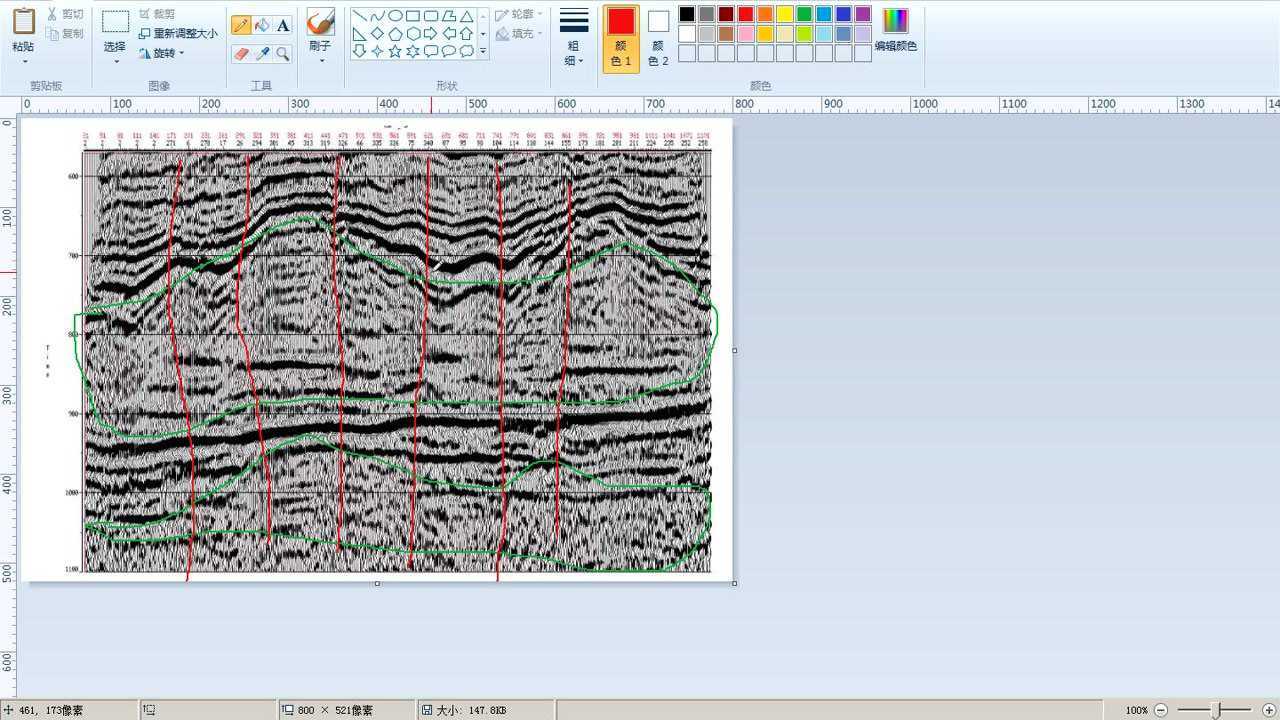
Task: Click the '100%' zoom level text
Action: coord(1137,710)
